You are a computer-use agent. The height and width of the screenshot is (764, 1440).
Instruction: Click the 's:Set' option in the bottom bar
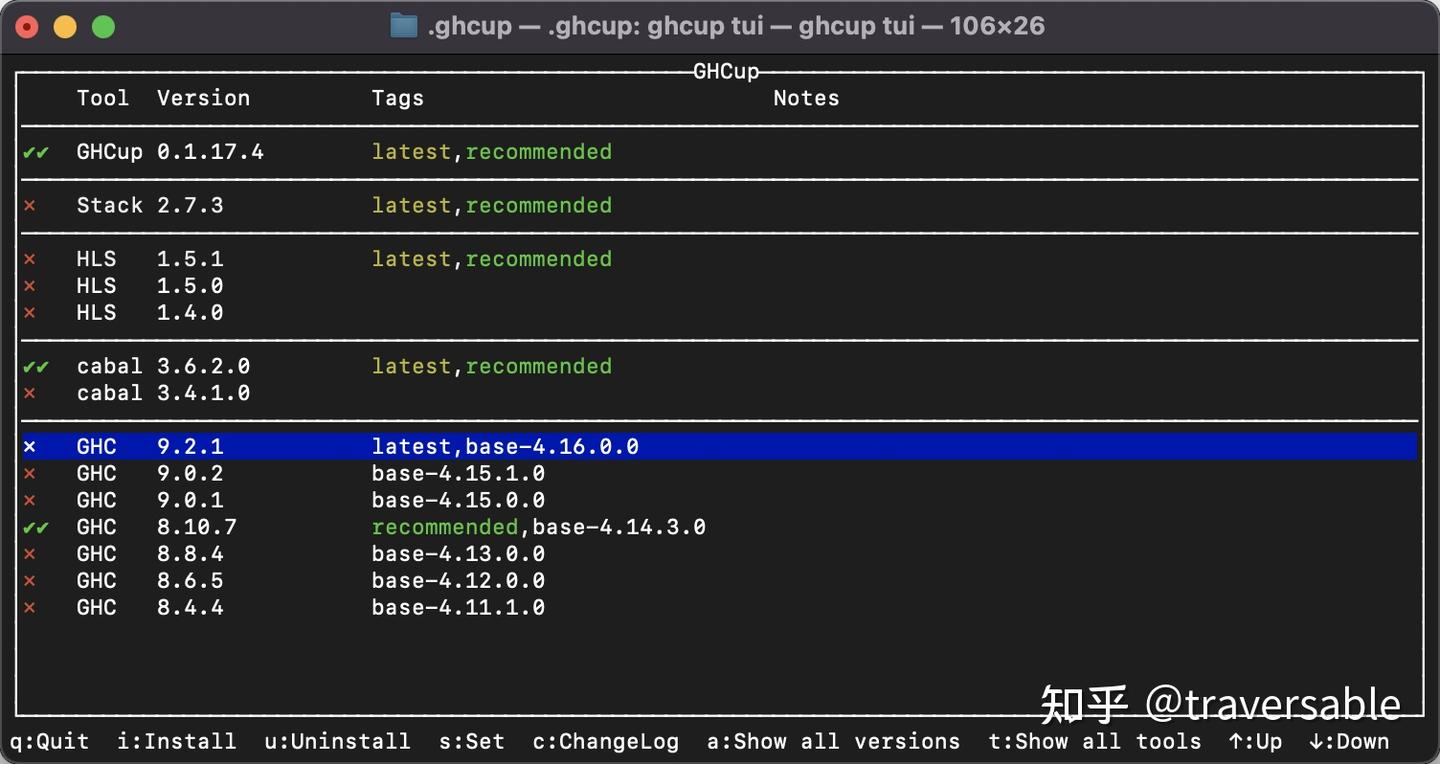(470, 741)
